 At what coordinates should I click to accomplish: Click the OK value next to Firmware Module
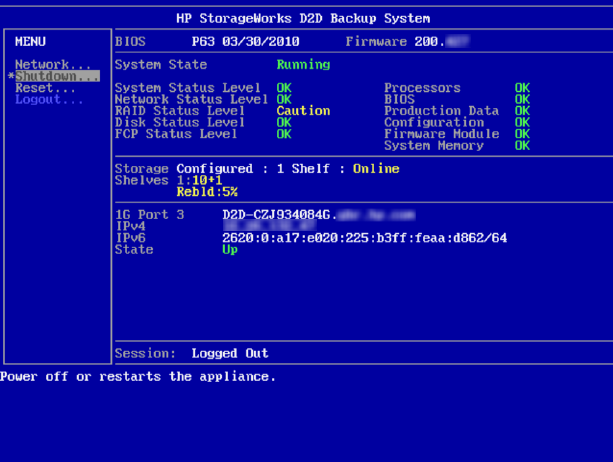click(x=522, y=134)
